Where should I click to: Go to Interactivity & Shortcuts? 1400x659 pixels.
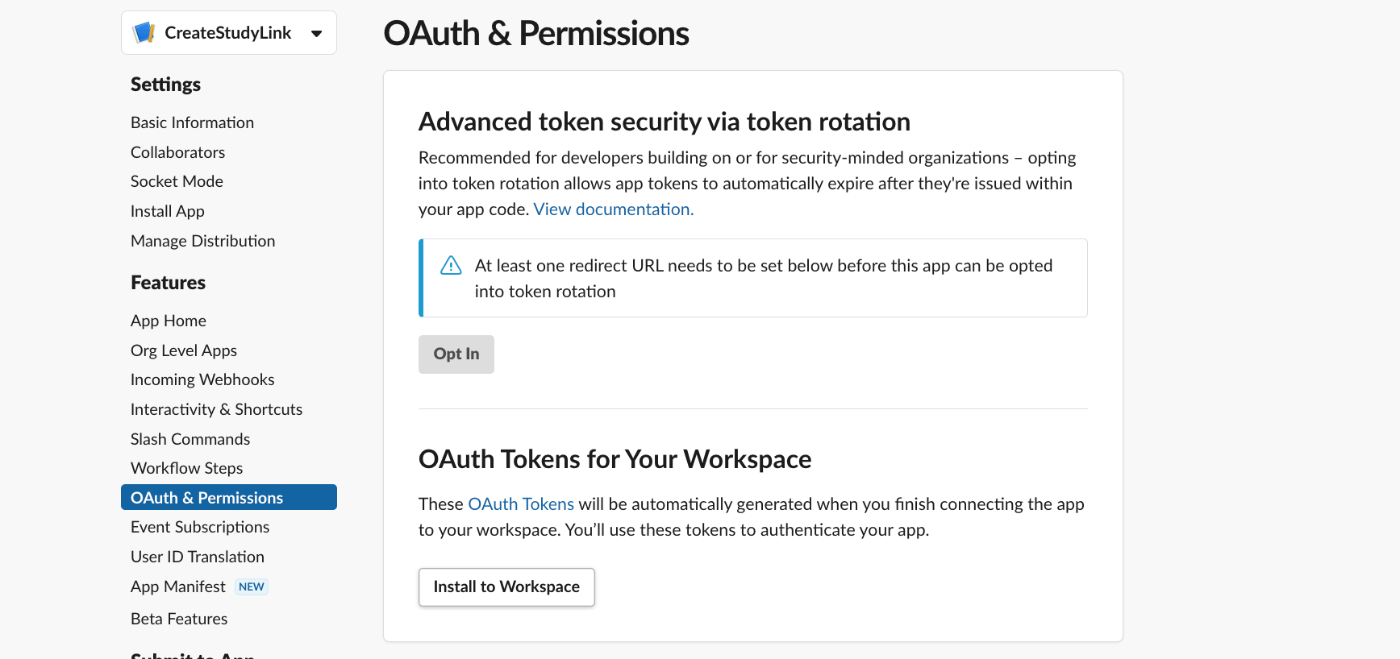(216, 409)
